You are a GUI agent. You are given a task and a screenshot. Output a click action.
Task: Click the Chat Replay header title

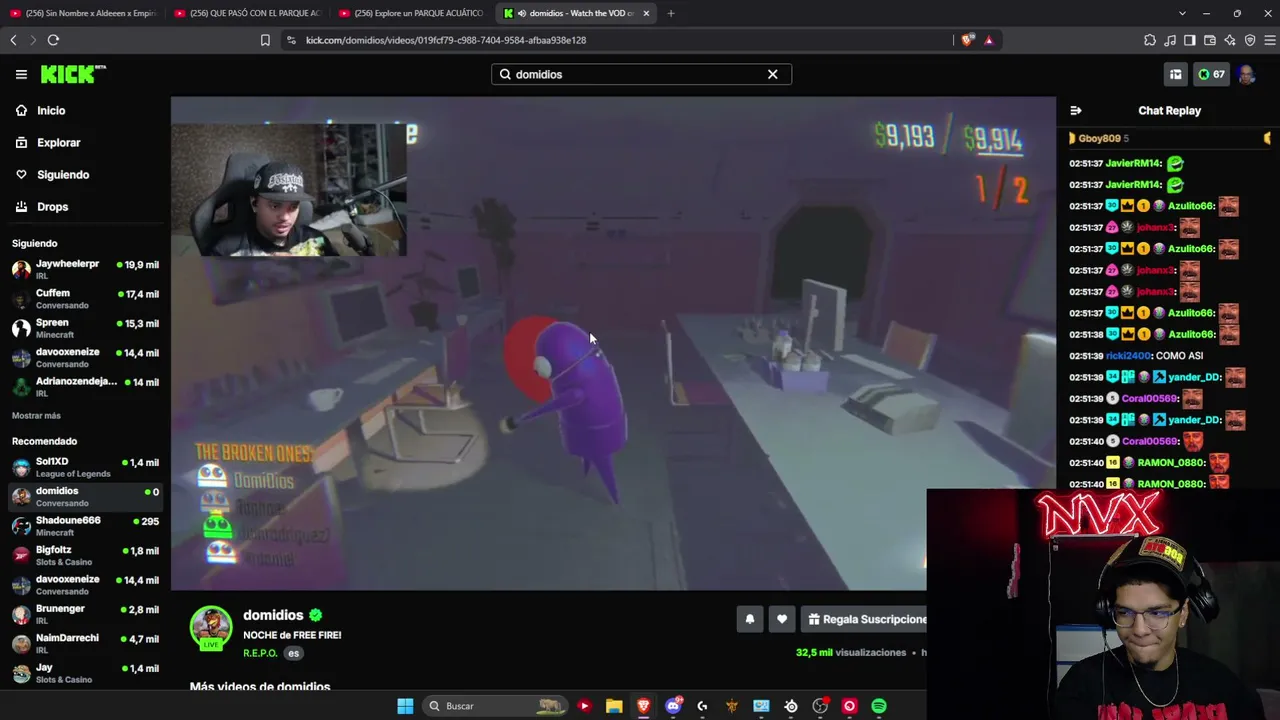[1169, 111]
